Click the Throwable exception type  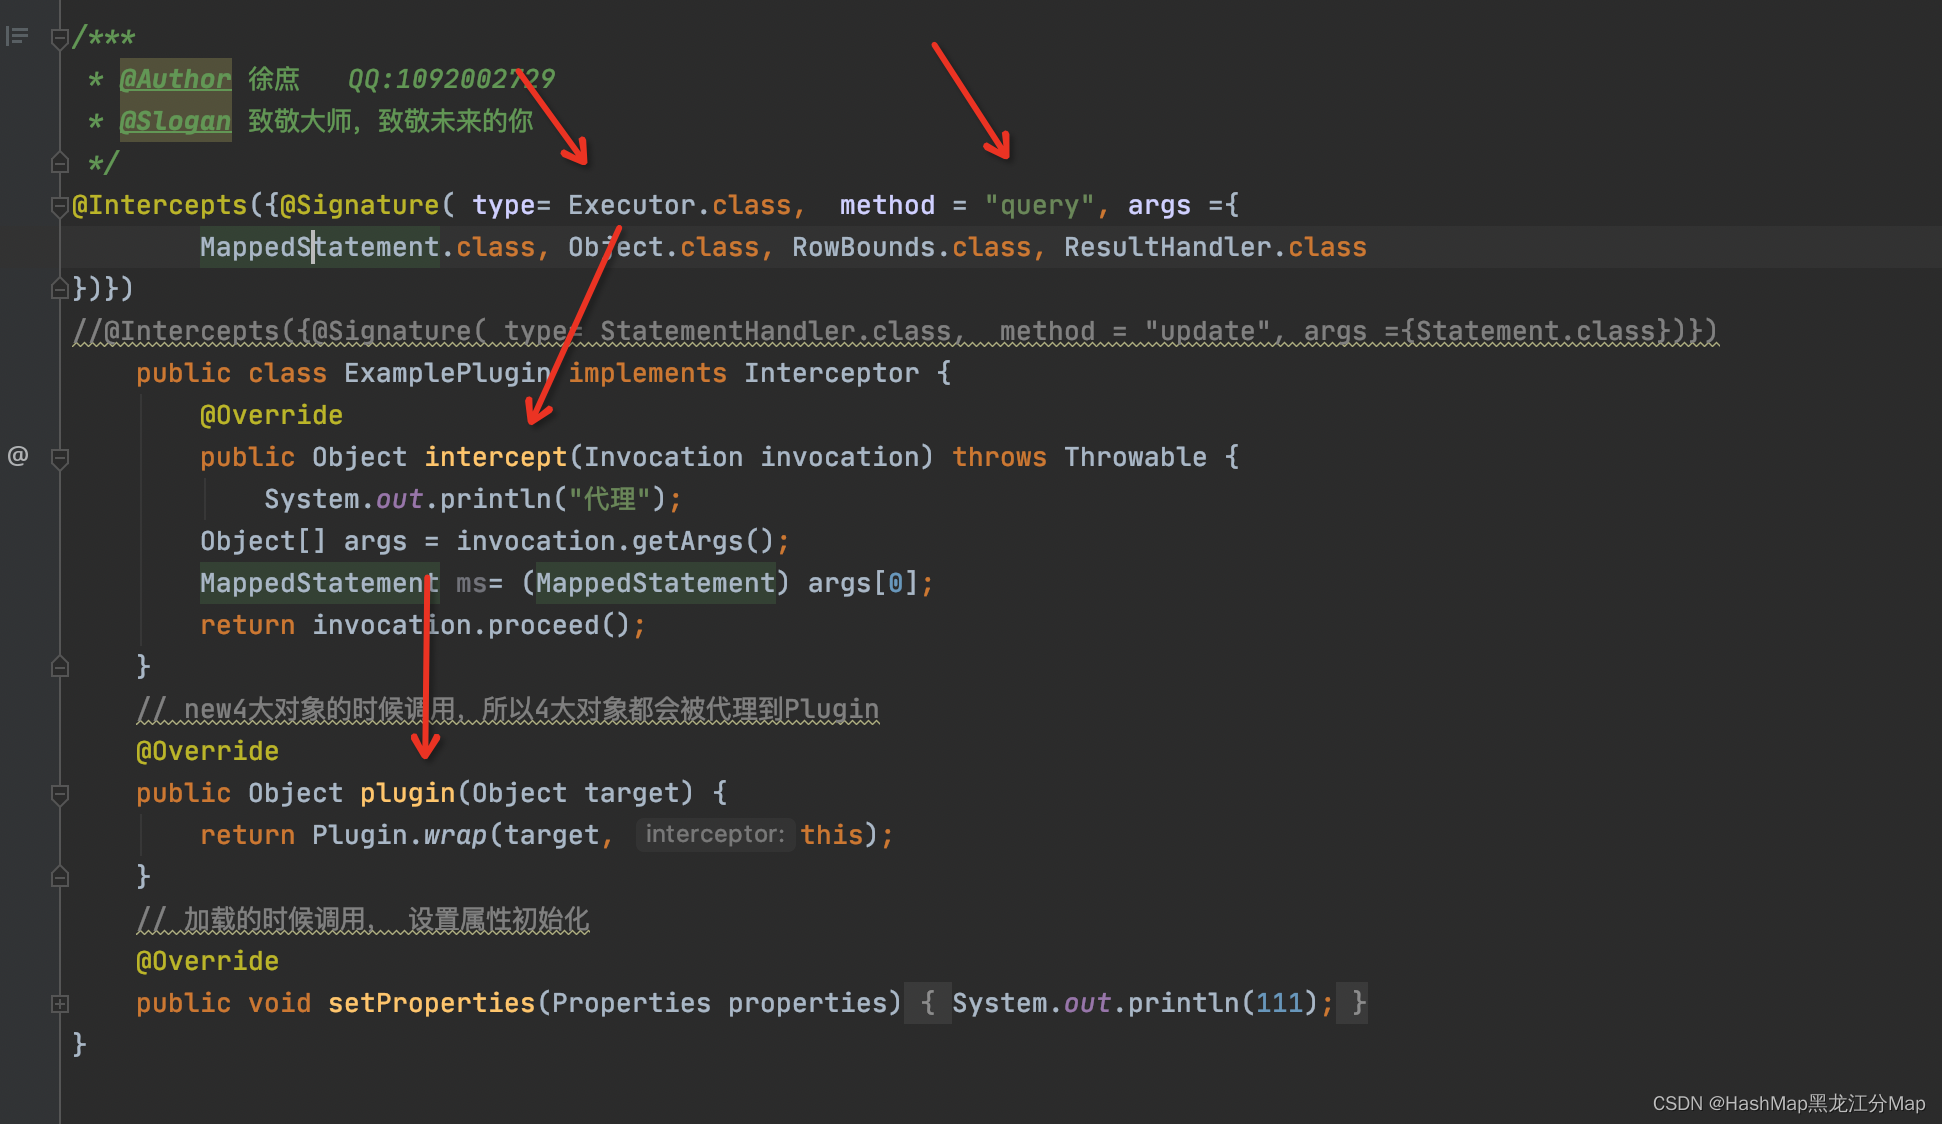pos(1135,457)
